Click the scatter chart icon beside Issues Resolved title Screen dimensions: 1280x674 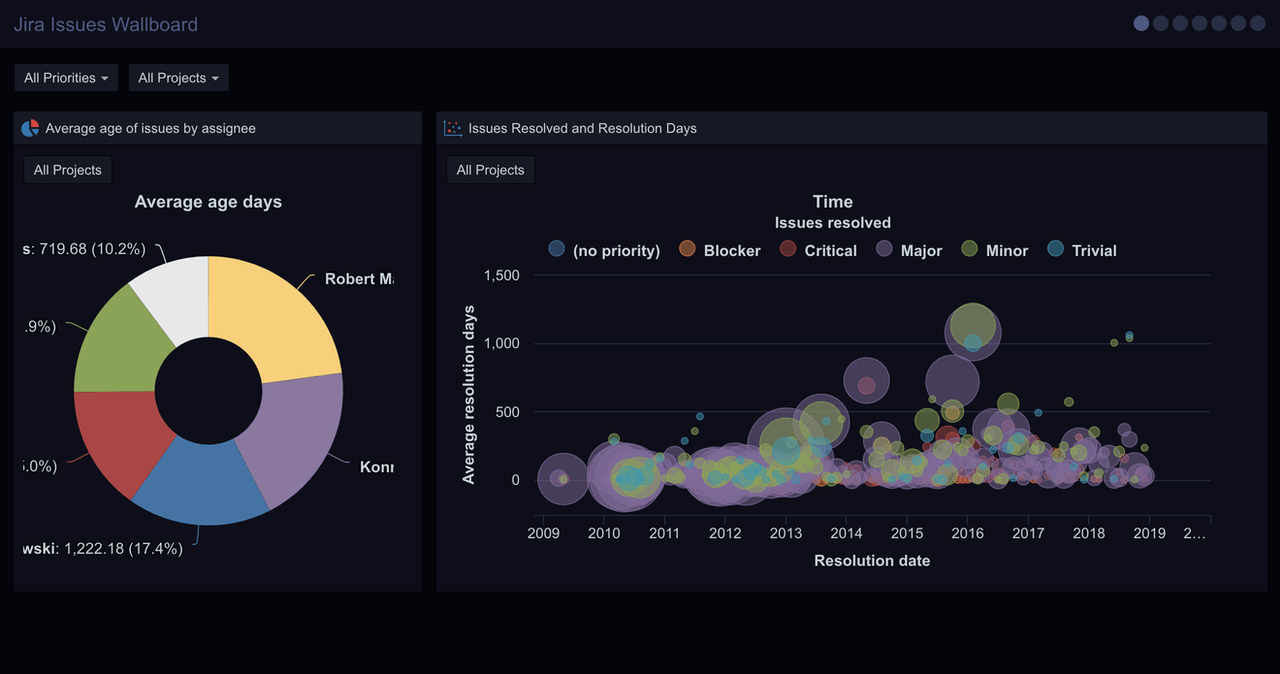pos(453,128)
